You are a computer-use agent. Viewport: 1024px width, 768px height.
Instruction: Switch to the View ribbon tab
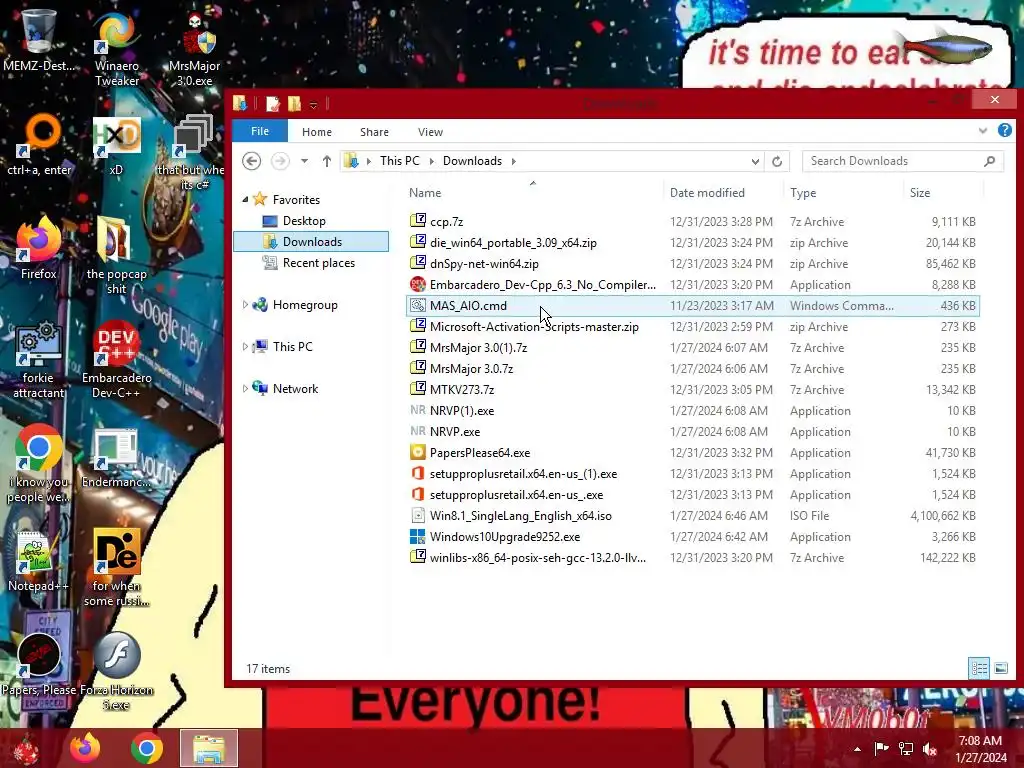tap(430, 132)
